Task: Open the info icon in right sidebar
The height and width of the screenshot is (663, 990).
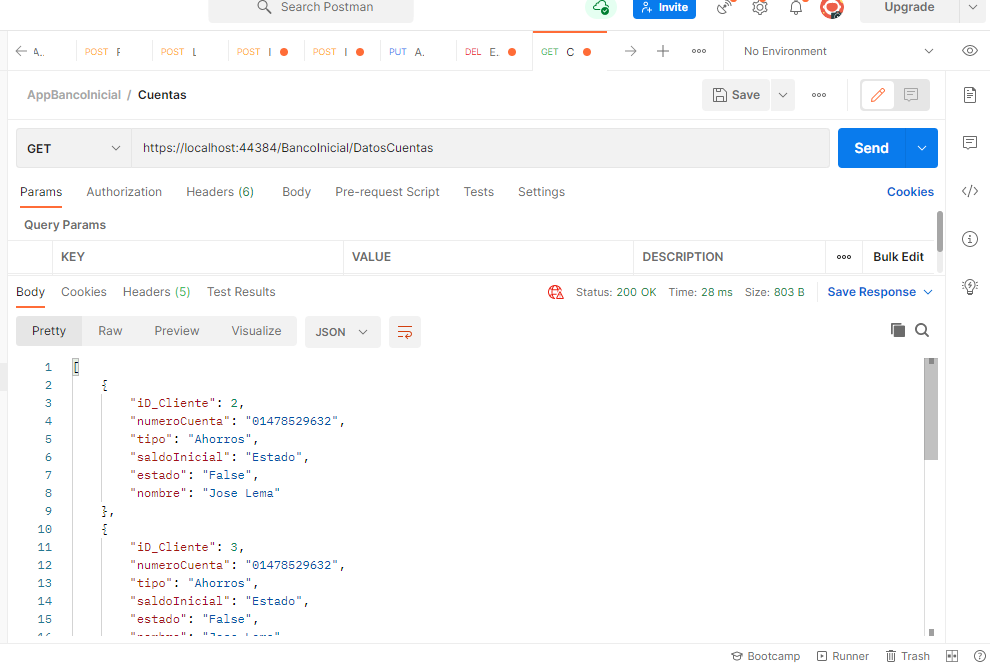Action: pyautogui.click(x=970, y=239)
